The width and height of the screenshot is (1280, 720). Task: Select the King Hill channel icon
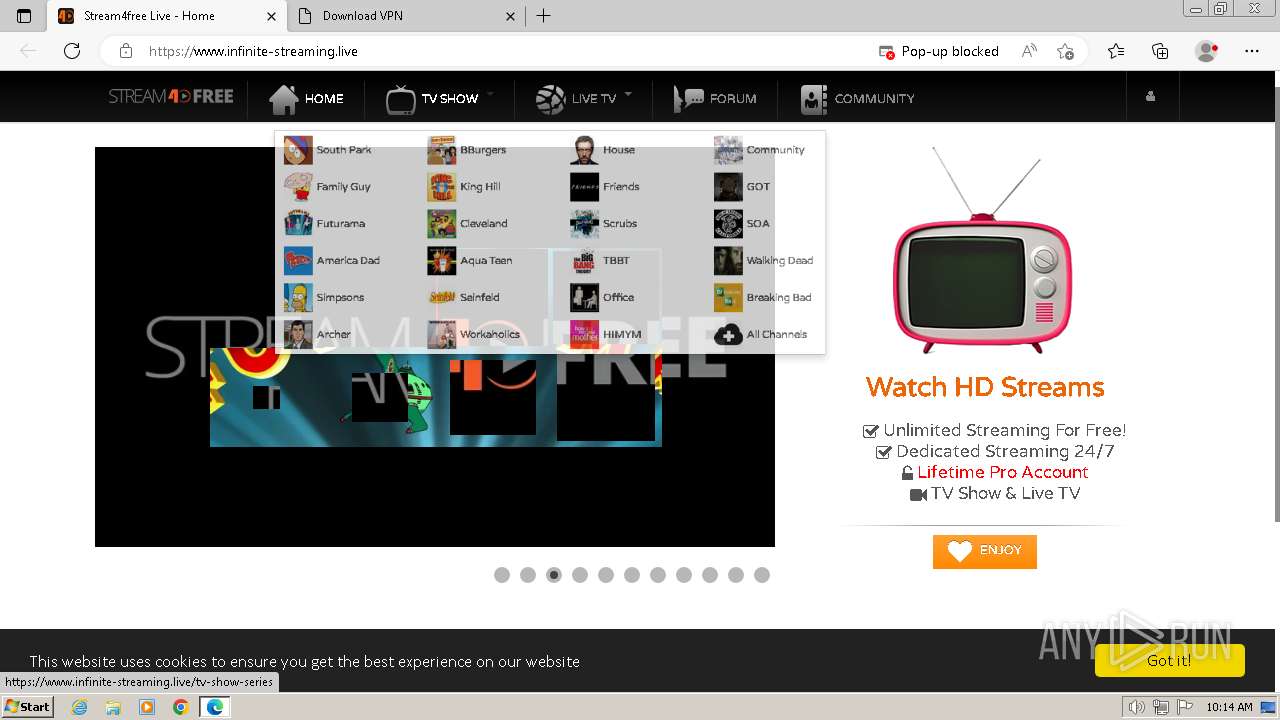pyautogui.click(x=441, y=187)
